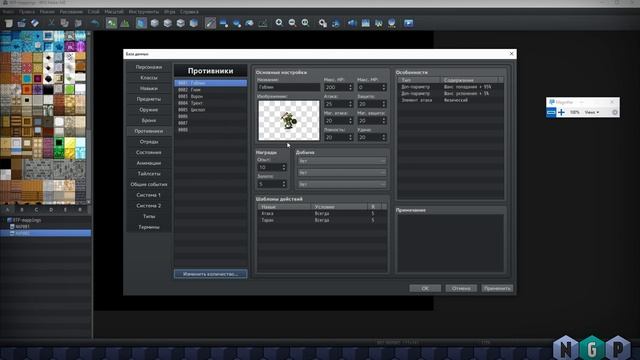Switch to the Общие события tab

tap(149, 184)
